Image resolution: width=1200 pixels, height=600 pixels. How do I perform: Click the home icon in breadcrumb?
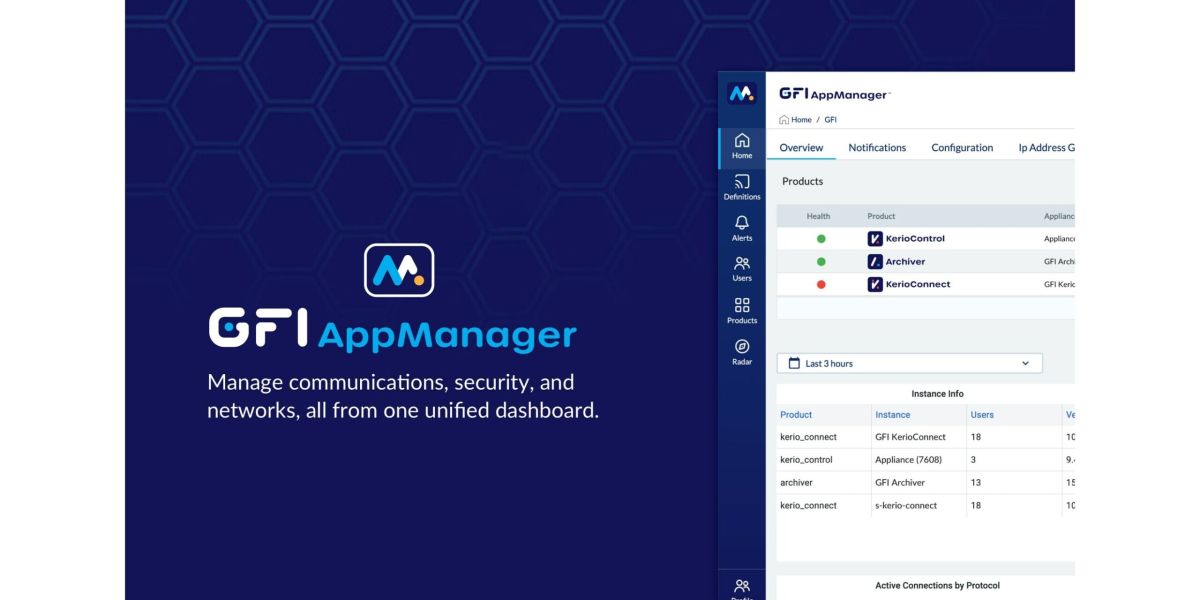point(784,120)
